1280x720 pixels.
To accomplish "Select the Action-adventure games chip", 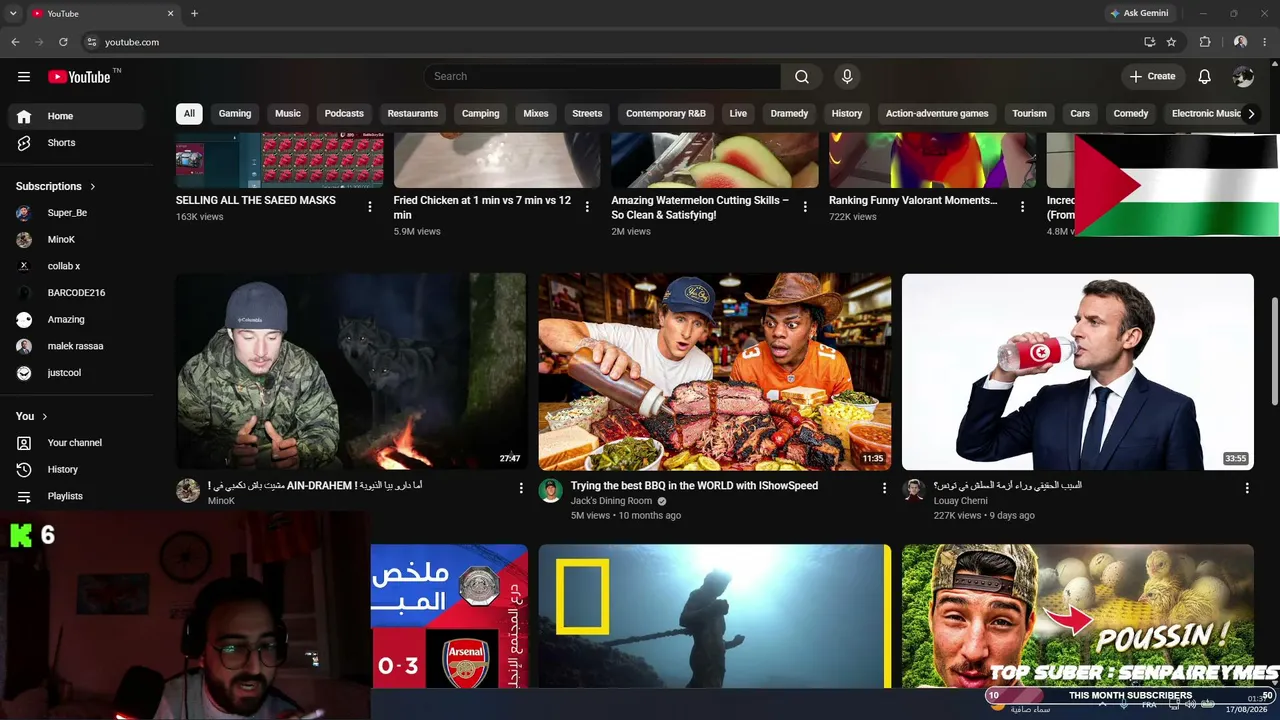I will coord(937,114).
